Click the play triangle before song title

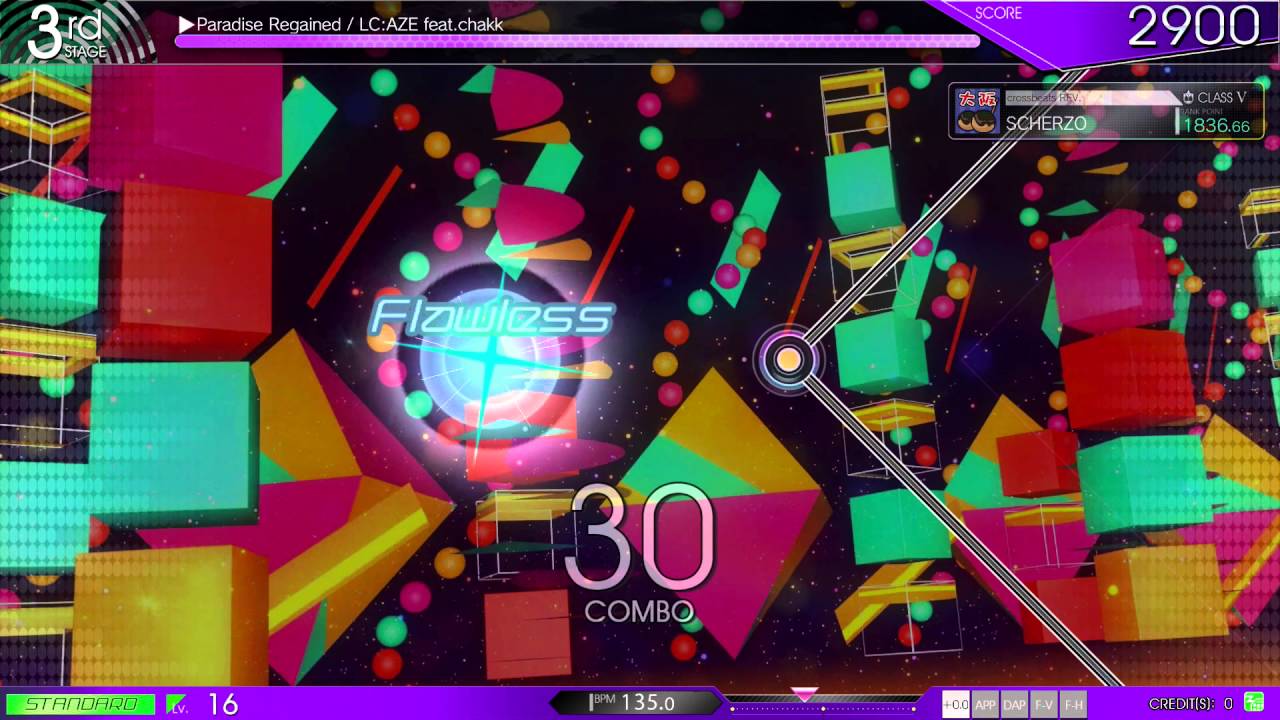pos(186,23)
